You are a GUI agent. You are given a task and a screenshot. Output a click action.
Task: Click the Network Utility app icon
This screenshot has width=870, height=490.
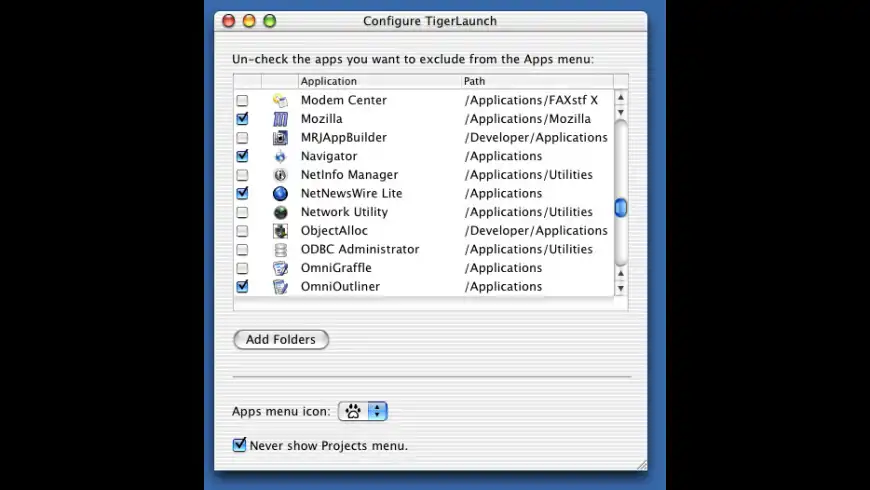280,212
